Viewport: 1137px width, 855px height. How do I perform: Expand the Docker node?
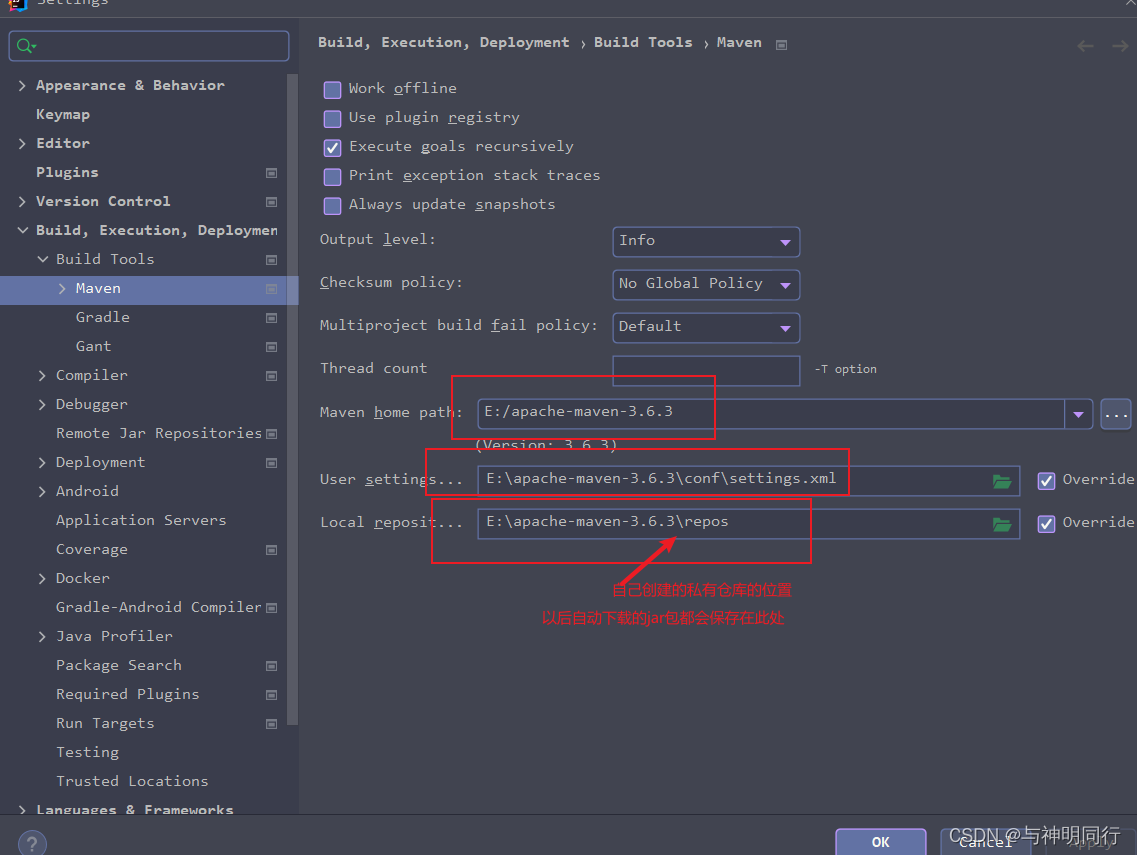[42, 579]
